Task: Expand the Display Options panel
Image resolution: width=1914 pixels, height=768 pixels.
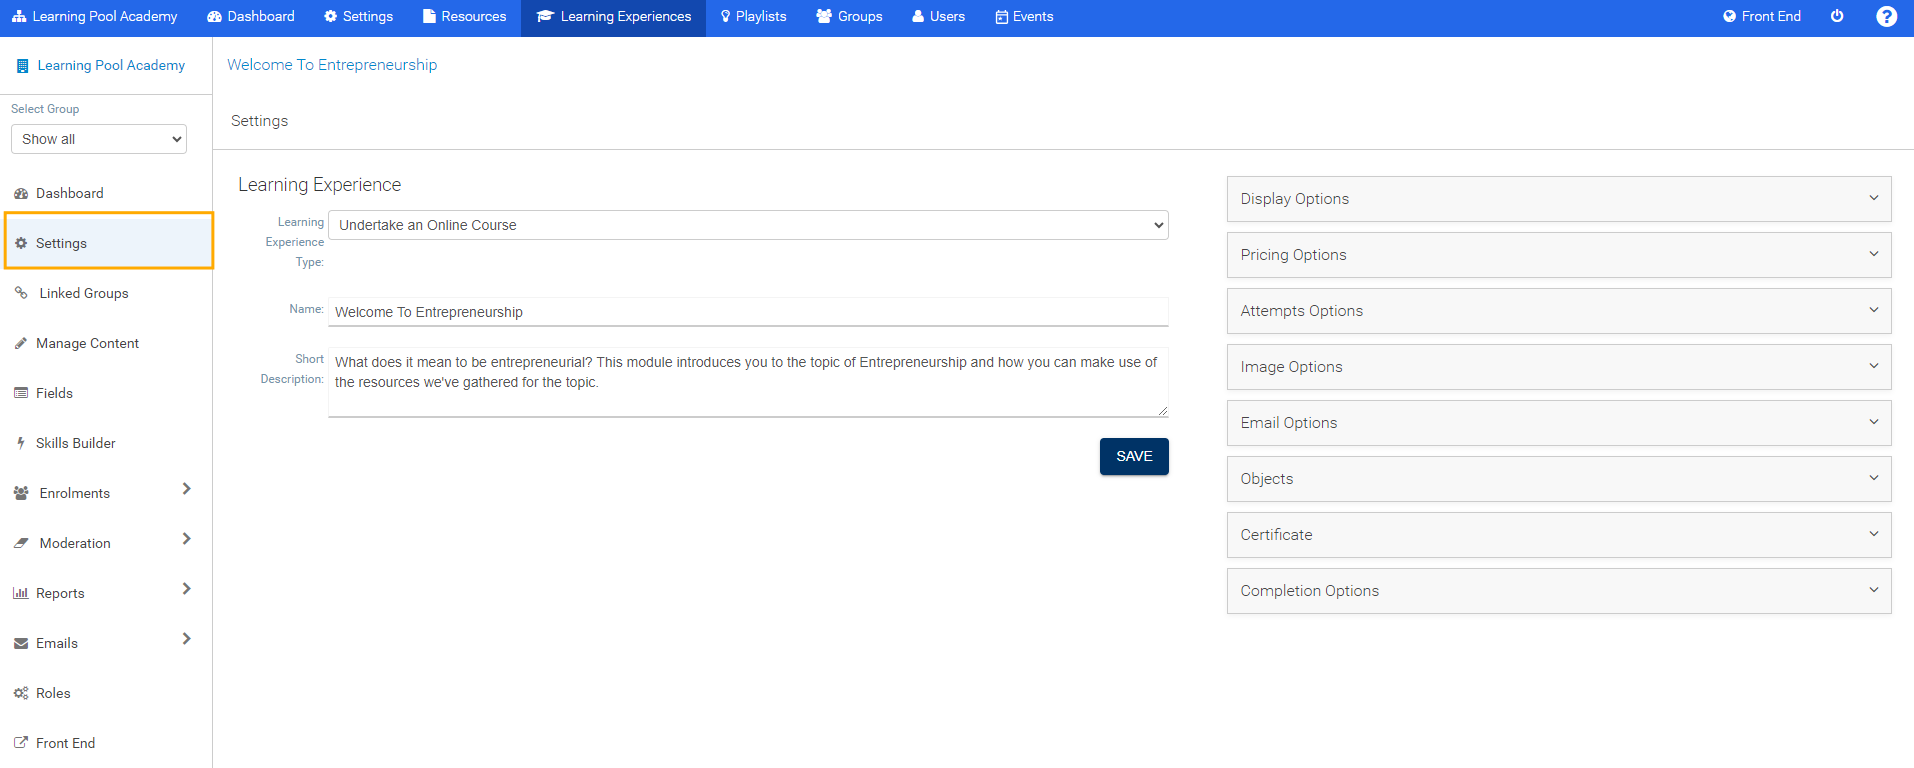Action: [x=1558, y=199]
